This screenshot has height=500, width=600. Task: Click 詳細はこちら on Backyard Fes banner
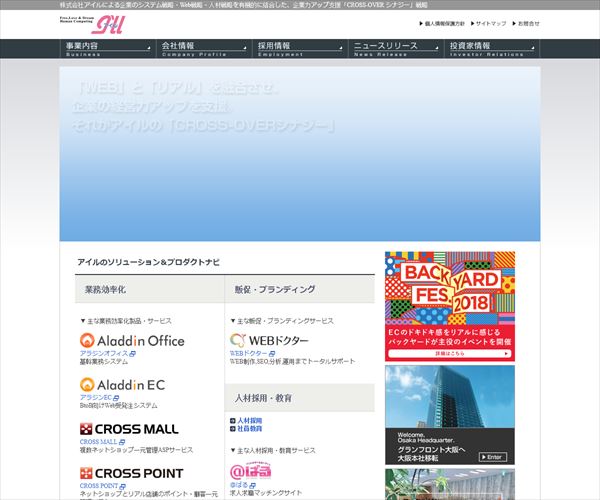coord(450,354)
